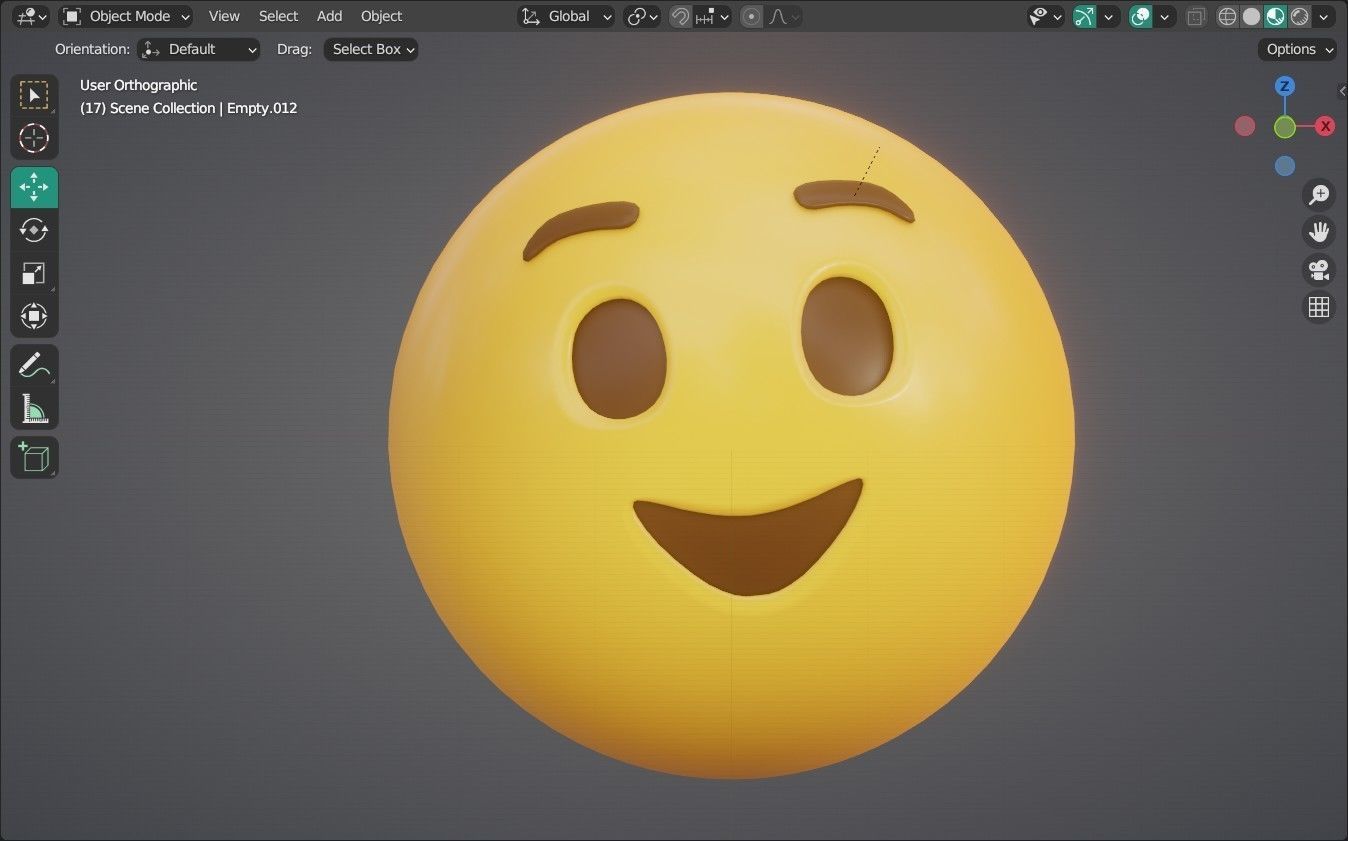Open the Object Mode dropdown

click(x=125, y=16)
